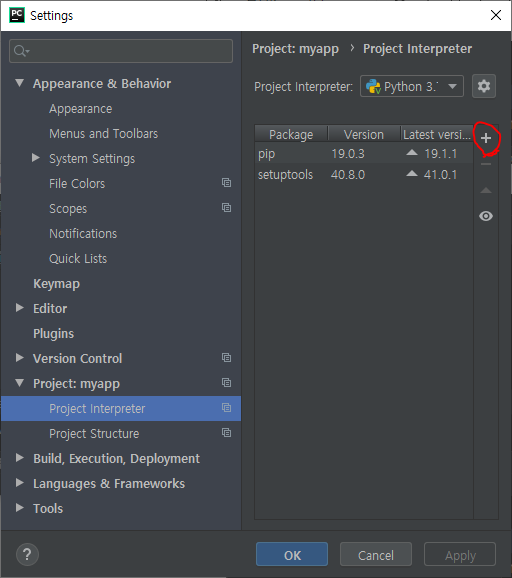Click the Cancel button
The image size is (512, 578).
coord(376,554)
